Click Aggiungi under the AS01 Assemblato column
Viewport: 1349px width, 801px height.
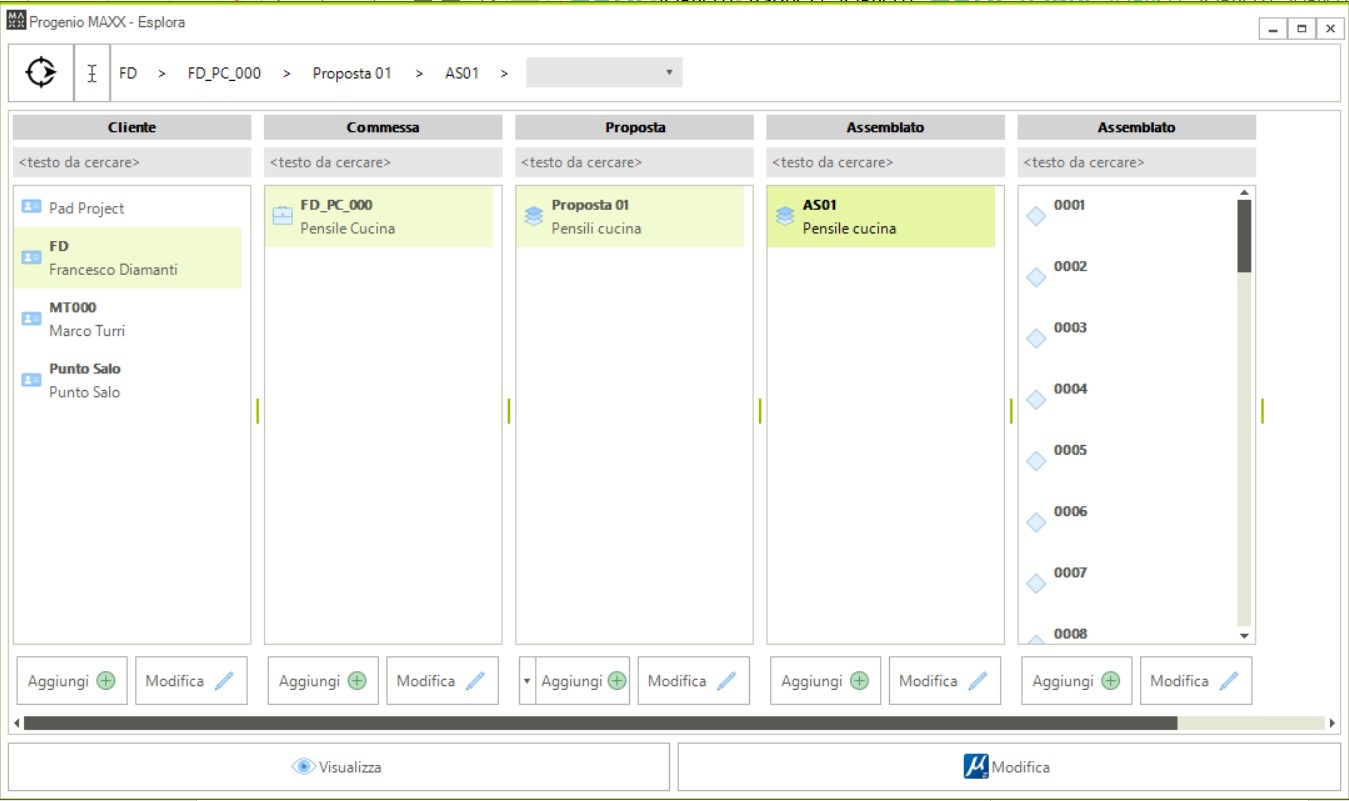825,681
